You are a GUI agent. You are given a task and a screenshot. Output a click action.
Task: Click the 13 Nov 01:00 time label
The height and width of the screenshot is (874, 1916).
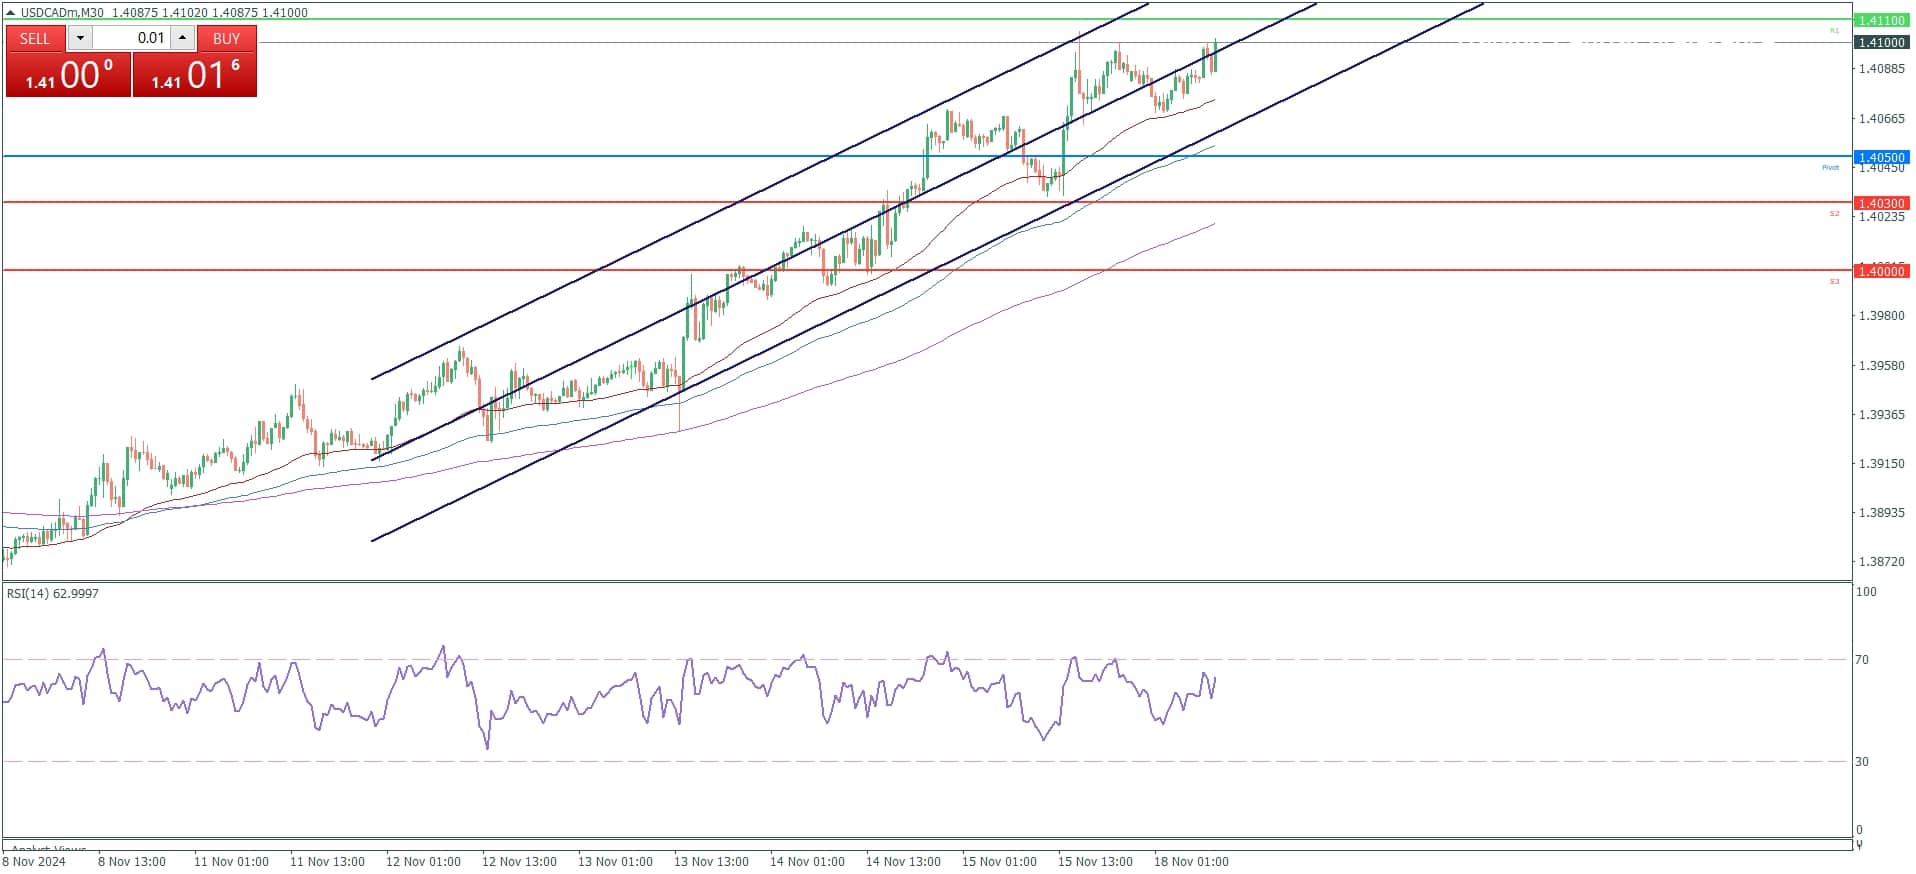pos(615,861)
